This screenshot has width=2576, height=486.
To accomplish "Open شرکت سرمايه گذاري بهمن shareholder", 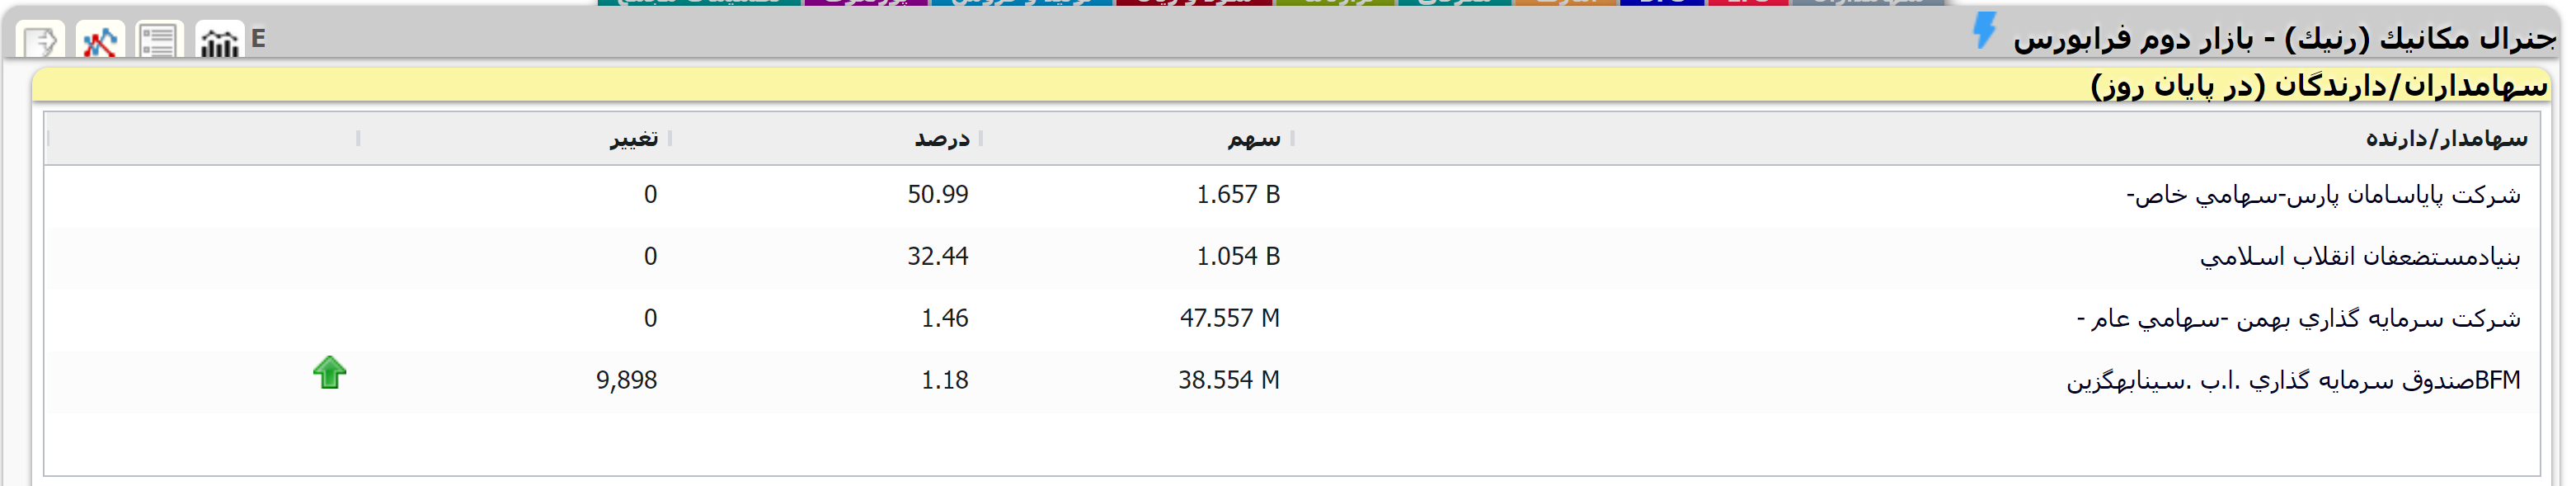I will (x=2298, y=319).
